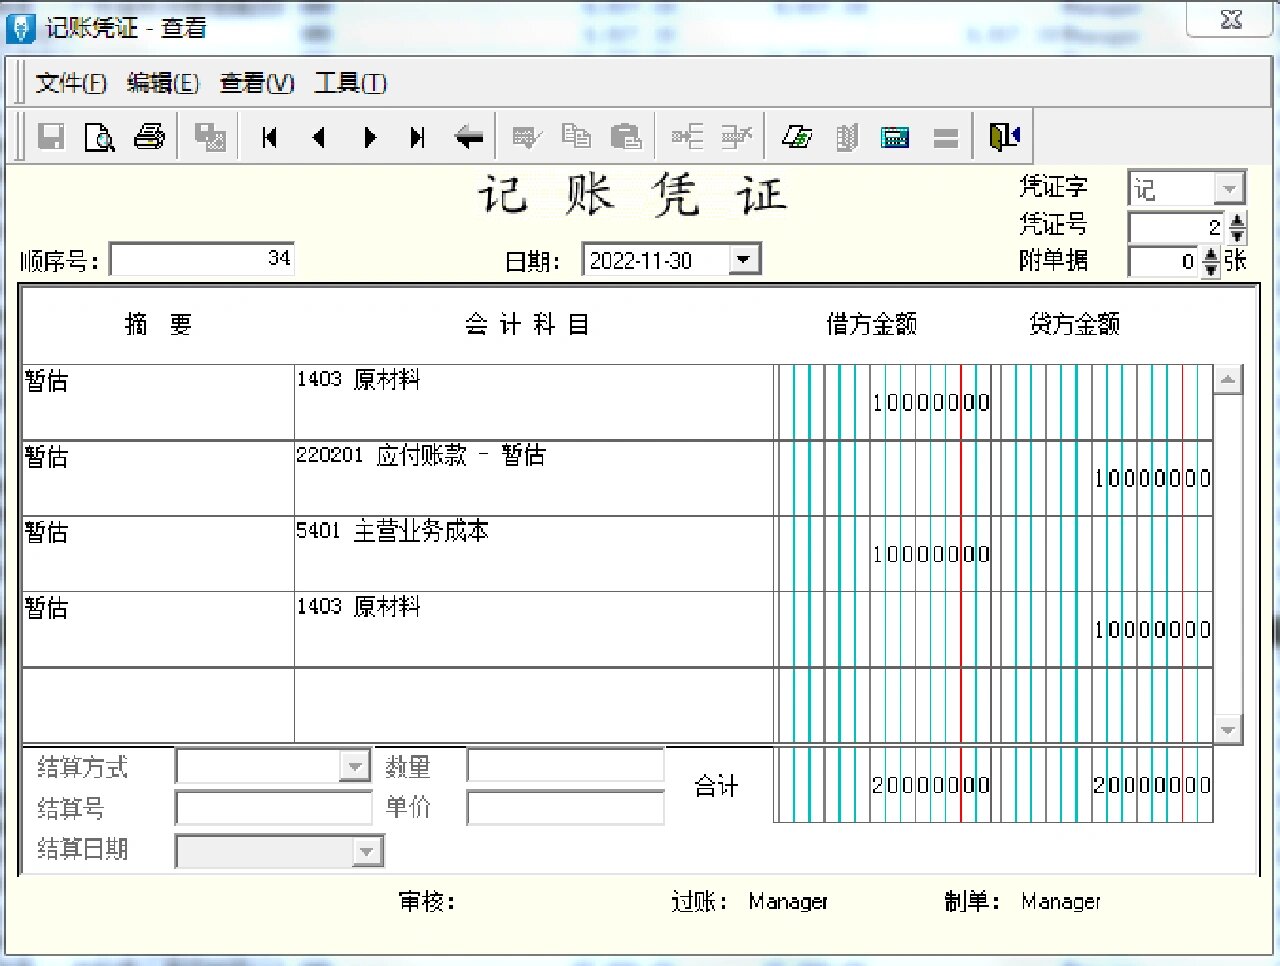The image size is (1280, 966).
Task: Click the paste toolbar icon
Action: coord(626,136)
